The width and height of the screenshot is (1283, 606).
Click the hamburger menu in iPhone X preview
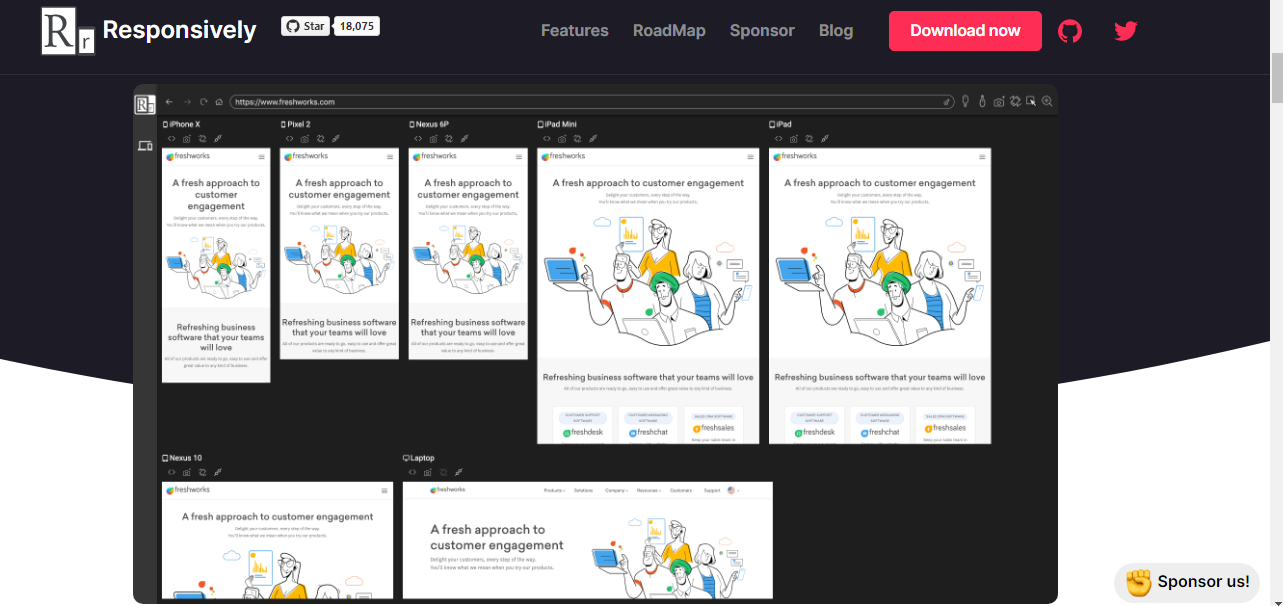pyautogui.click(x=262, y=157)
